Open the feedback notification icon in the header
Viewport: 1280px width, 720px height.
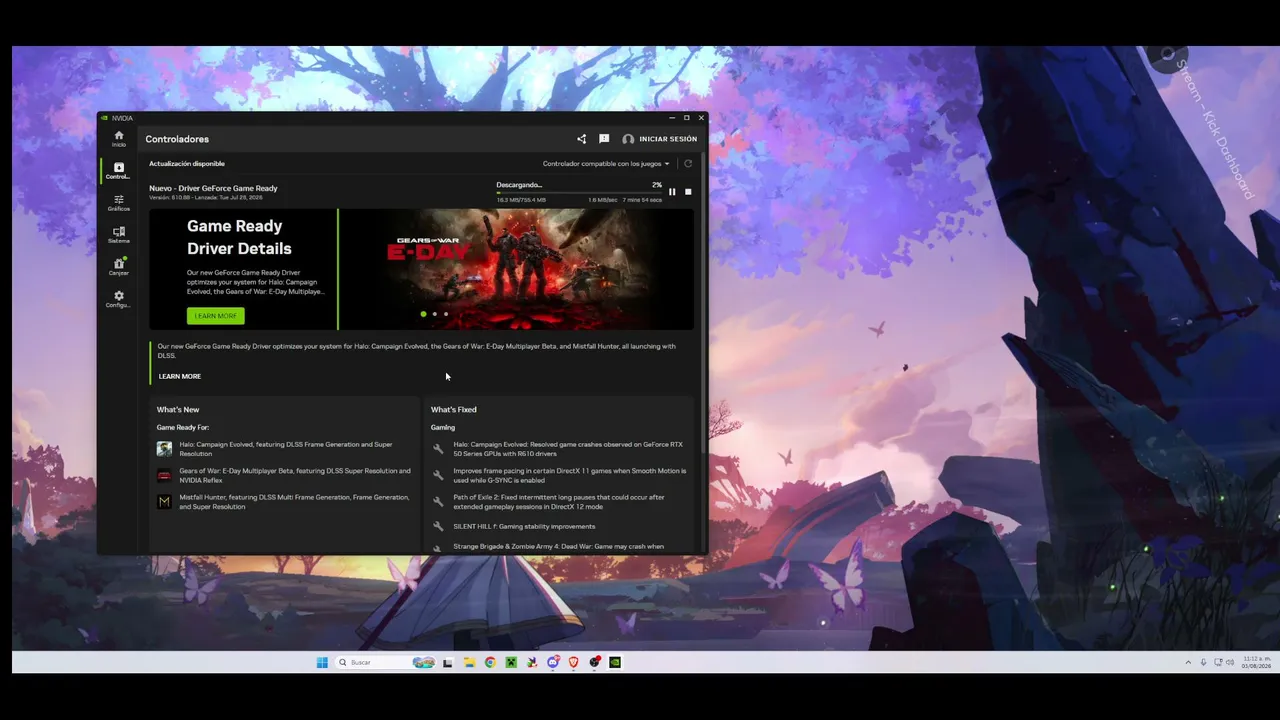[x=604, y=139]
